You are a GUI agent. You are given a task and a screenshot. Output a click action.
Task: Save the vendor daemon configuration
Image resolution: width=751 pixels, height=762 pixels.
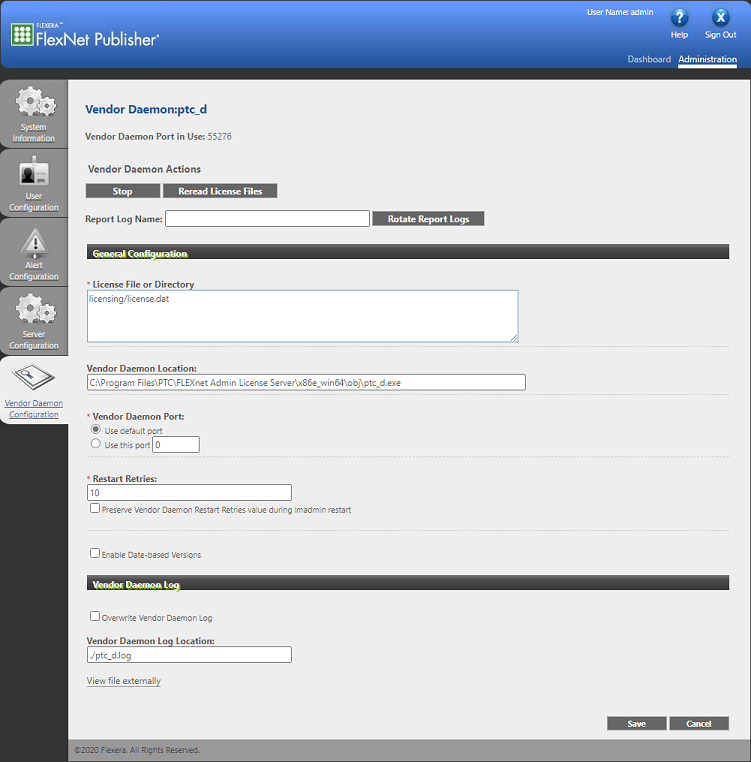coord(636,724)
